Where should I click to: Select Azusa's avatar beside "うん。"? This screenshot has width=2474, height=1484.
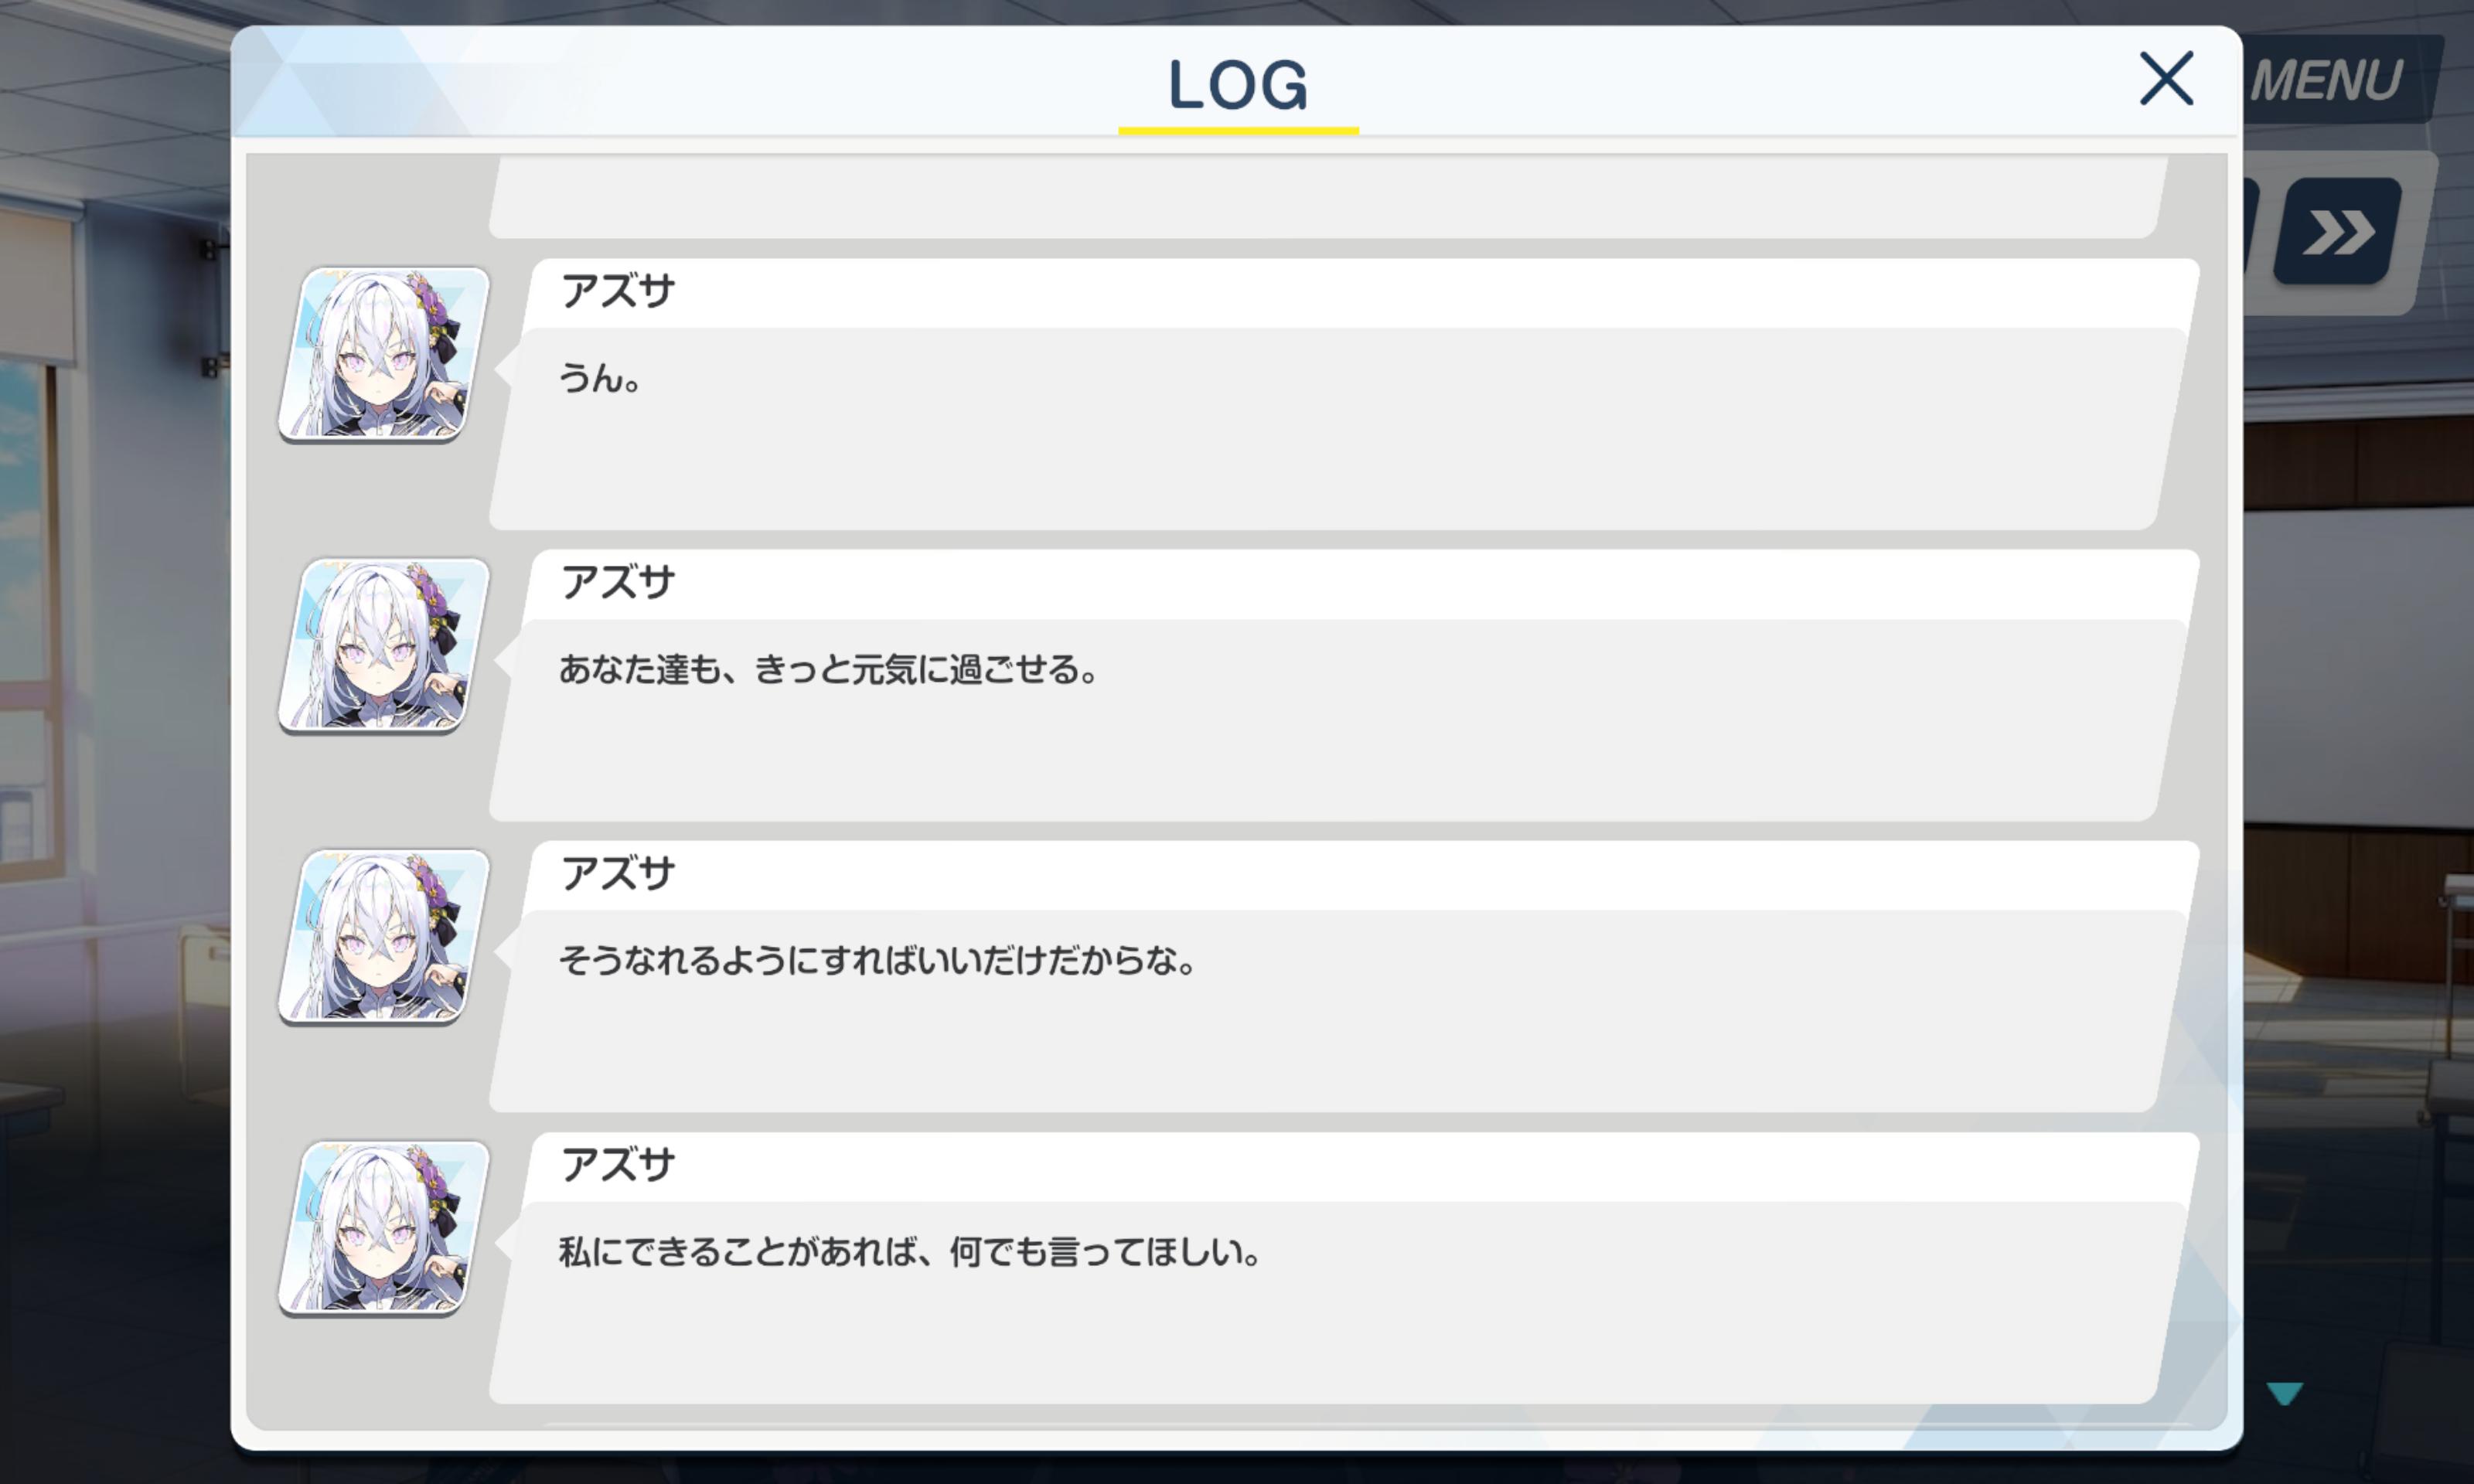tap(384, 354)
